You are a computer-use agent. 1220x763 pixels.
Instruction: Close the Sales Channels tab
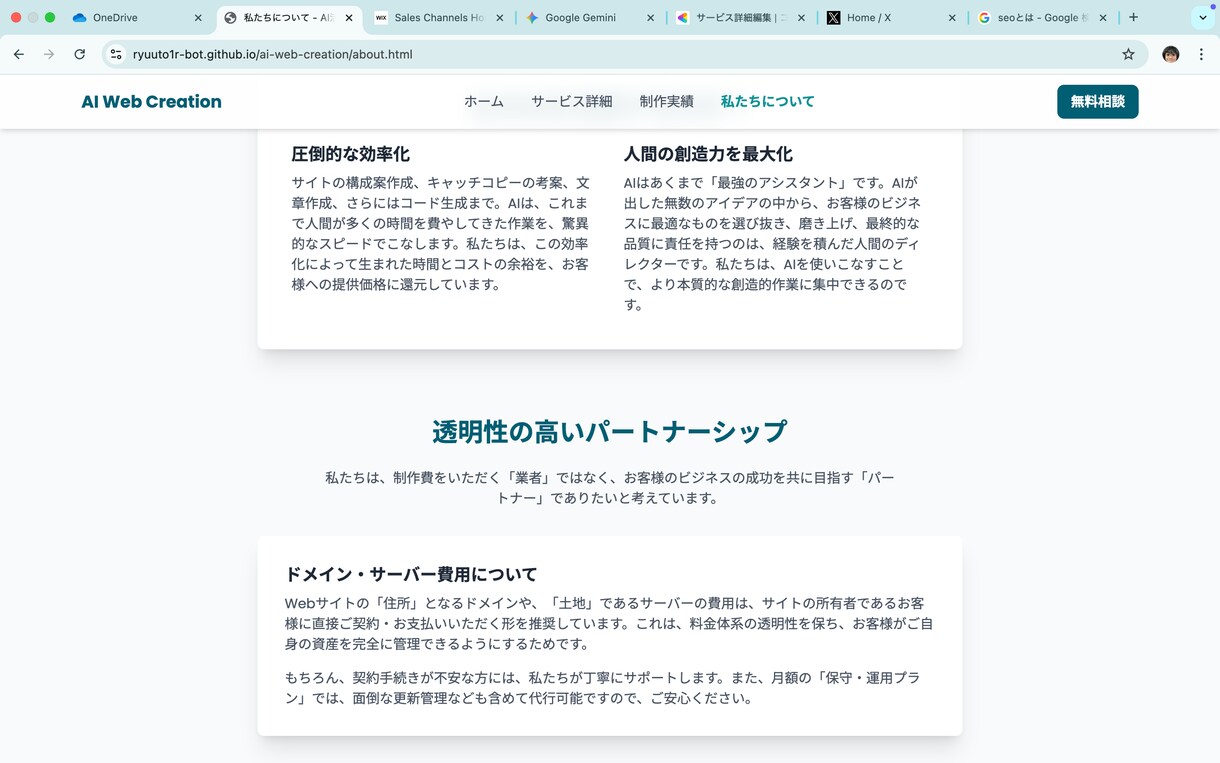click(x=500, y=18)
